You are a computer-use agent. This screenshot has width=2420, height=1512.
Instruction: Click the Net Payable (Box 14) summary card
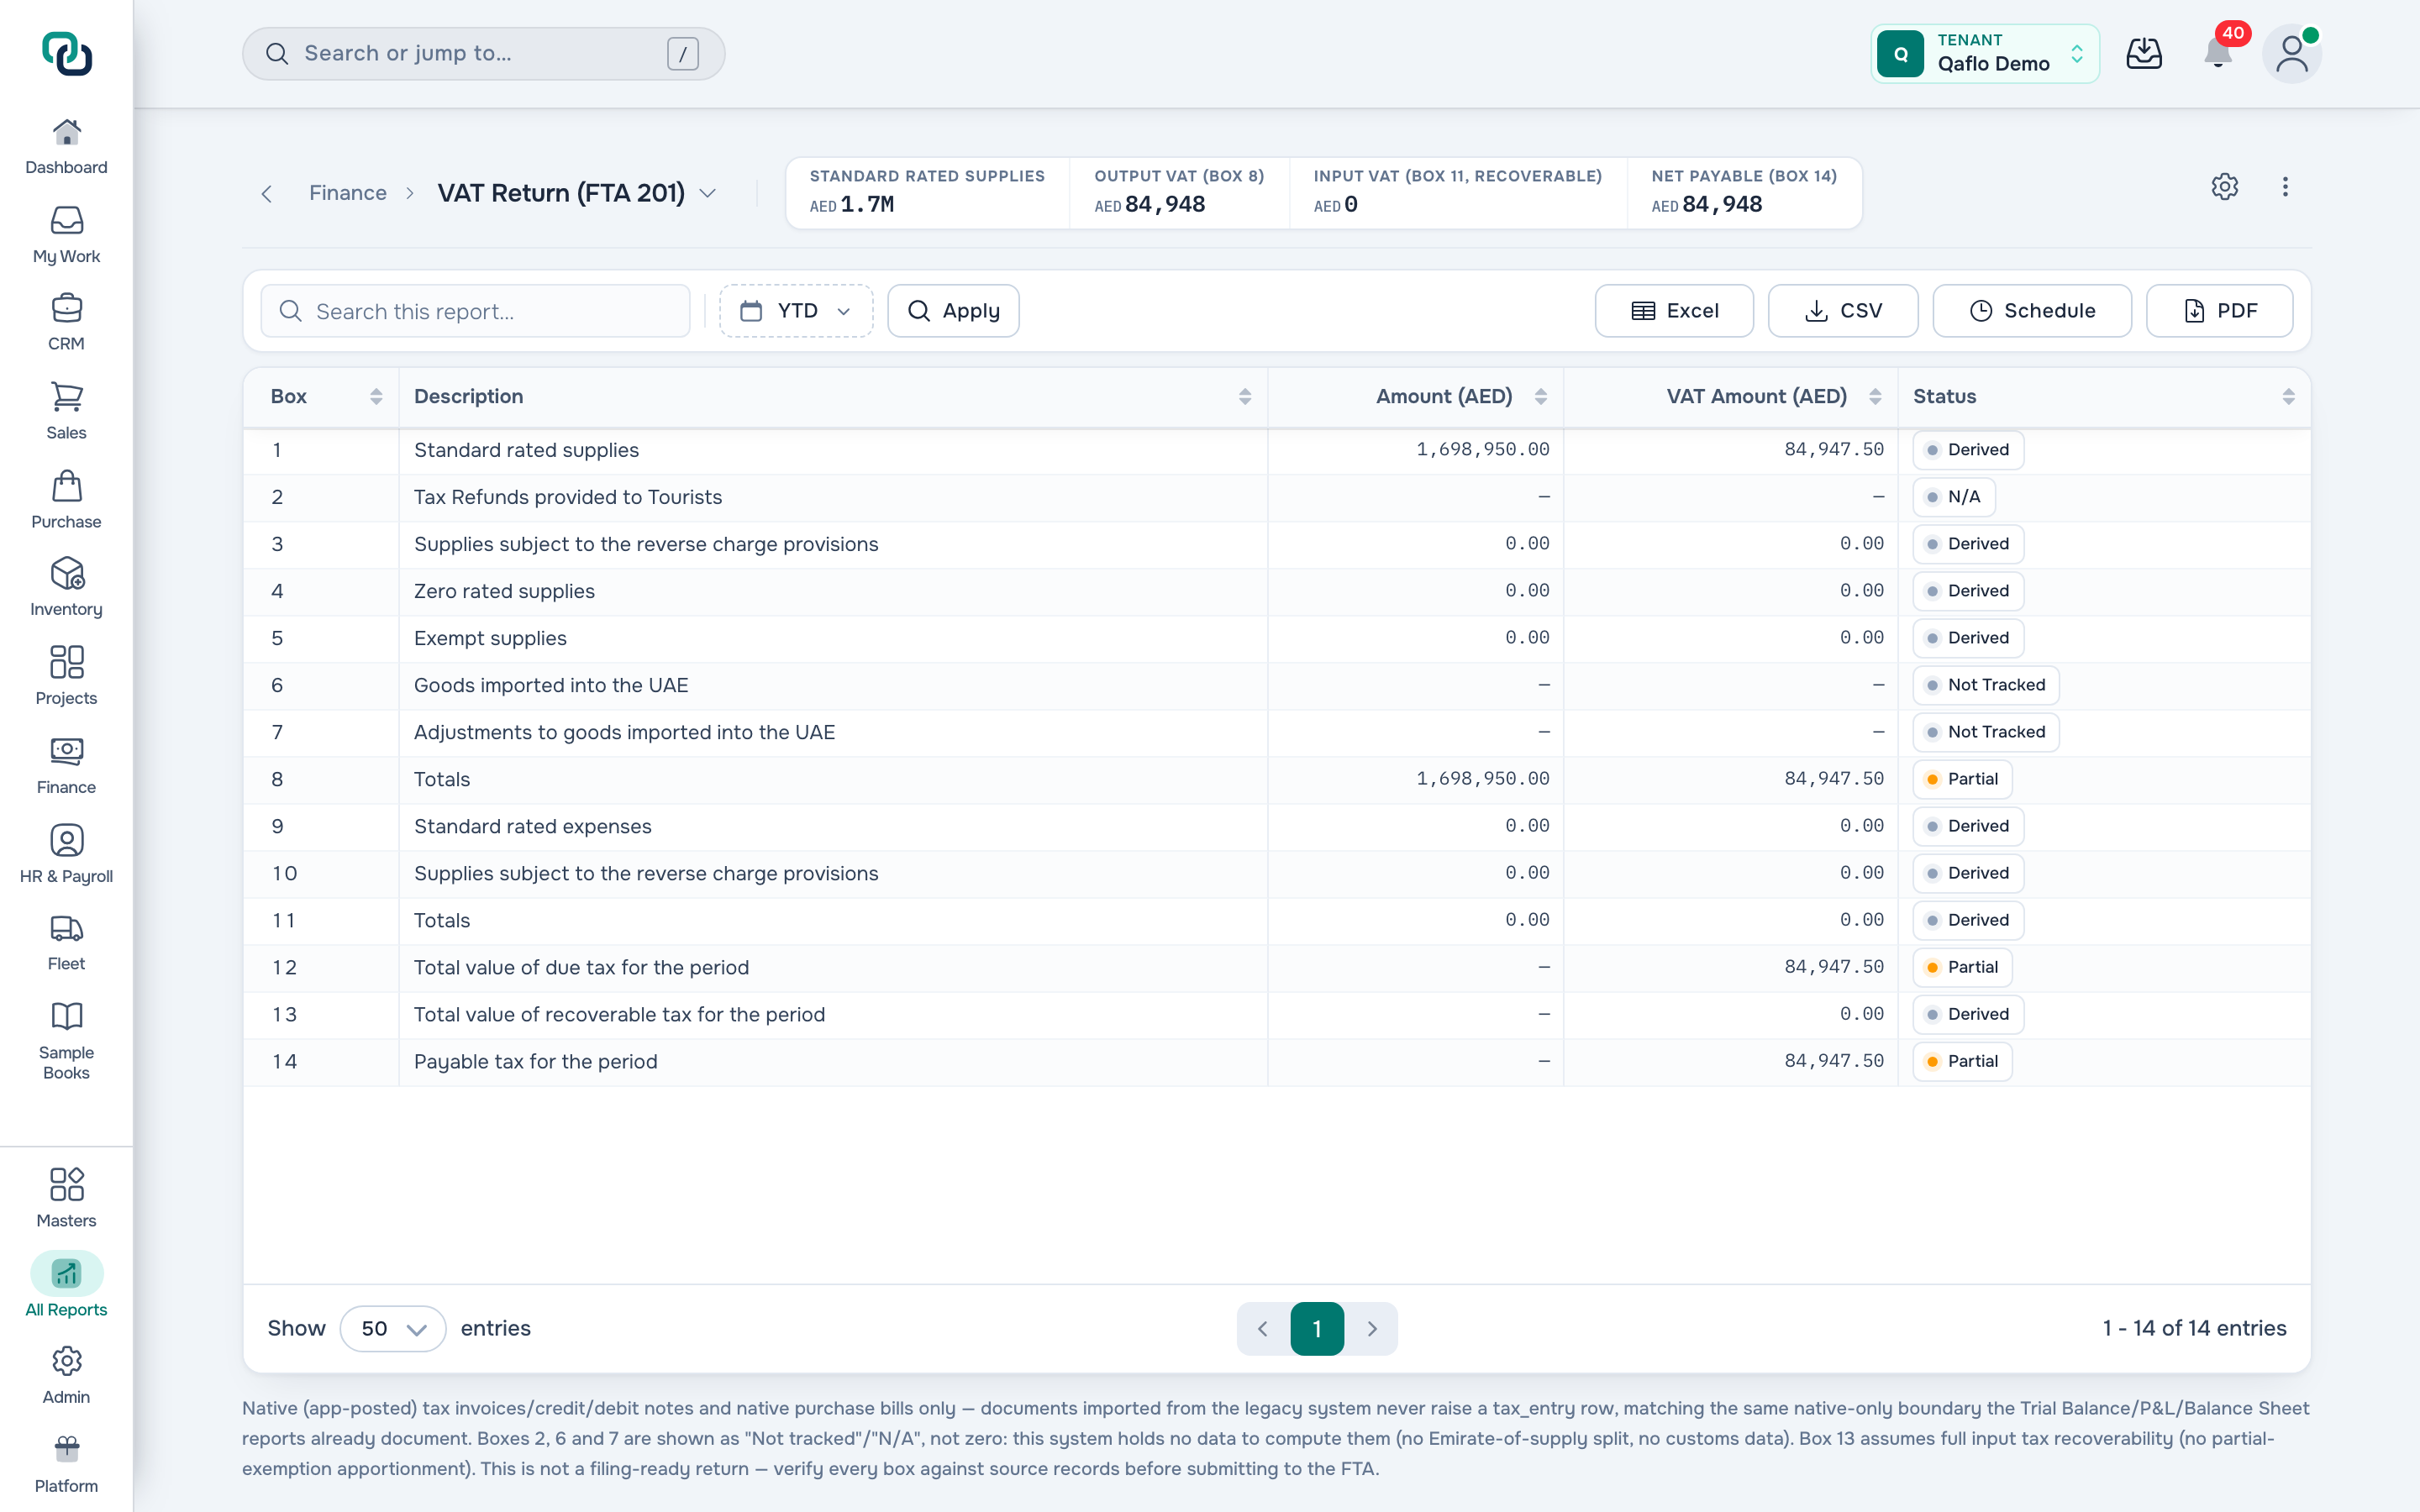tap(1744, 192)
